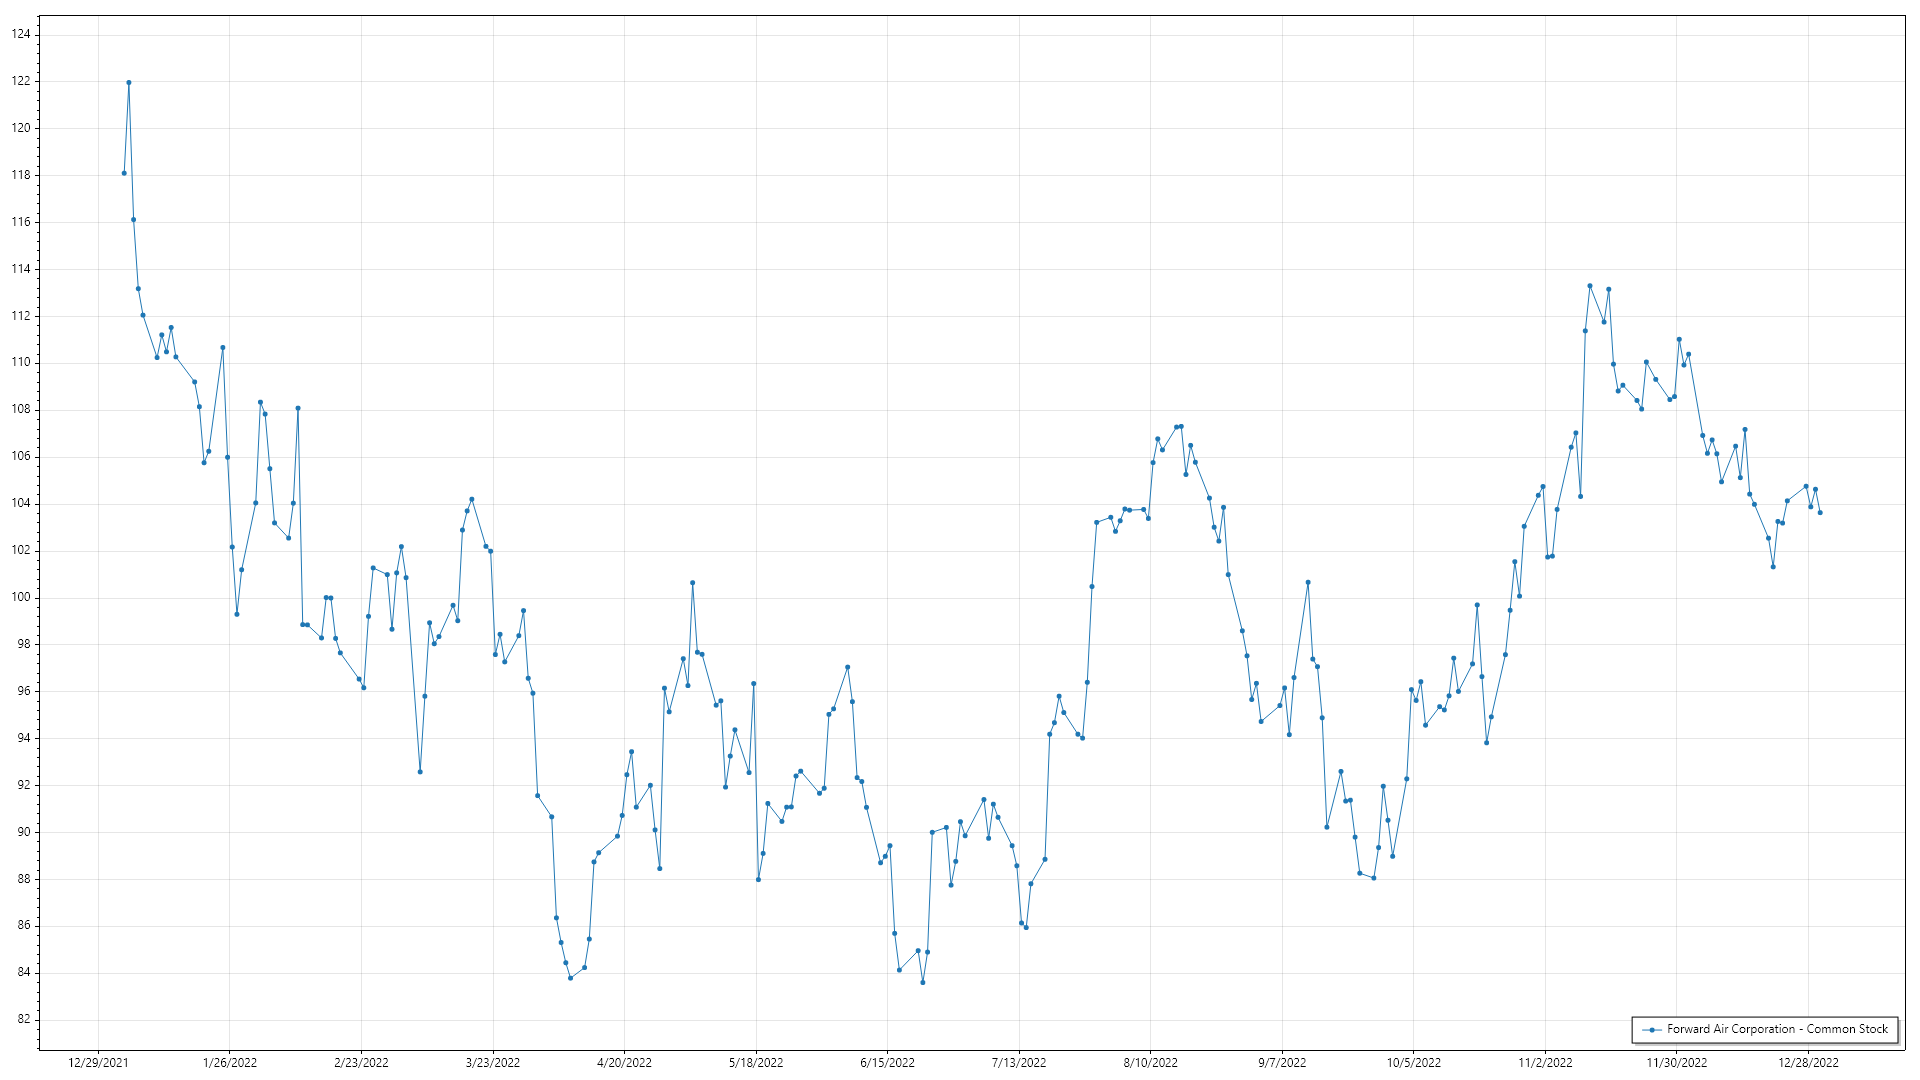
Task: Click the 100 value axis label
Action: (x=21, y=597)
